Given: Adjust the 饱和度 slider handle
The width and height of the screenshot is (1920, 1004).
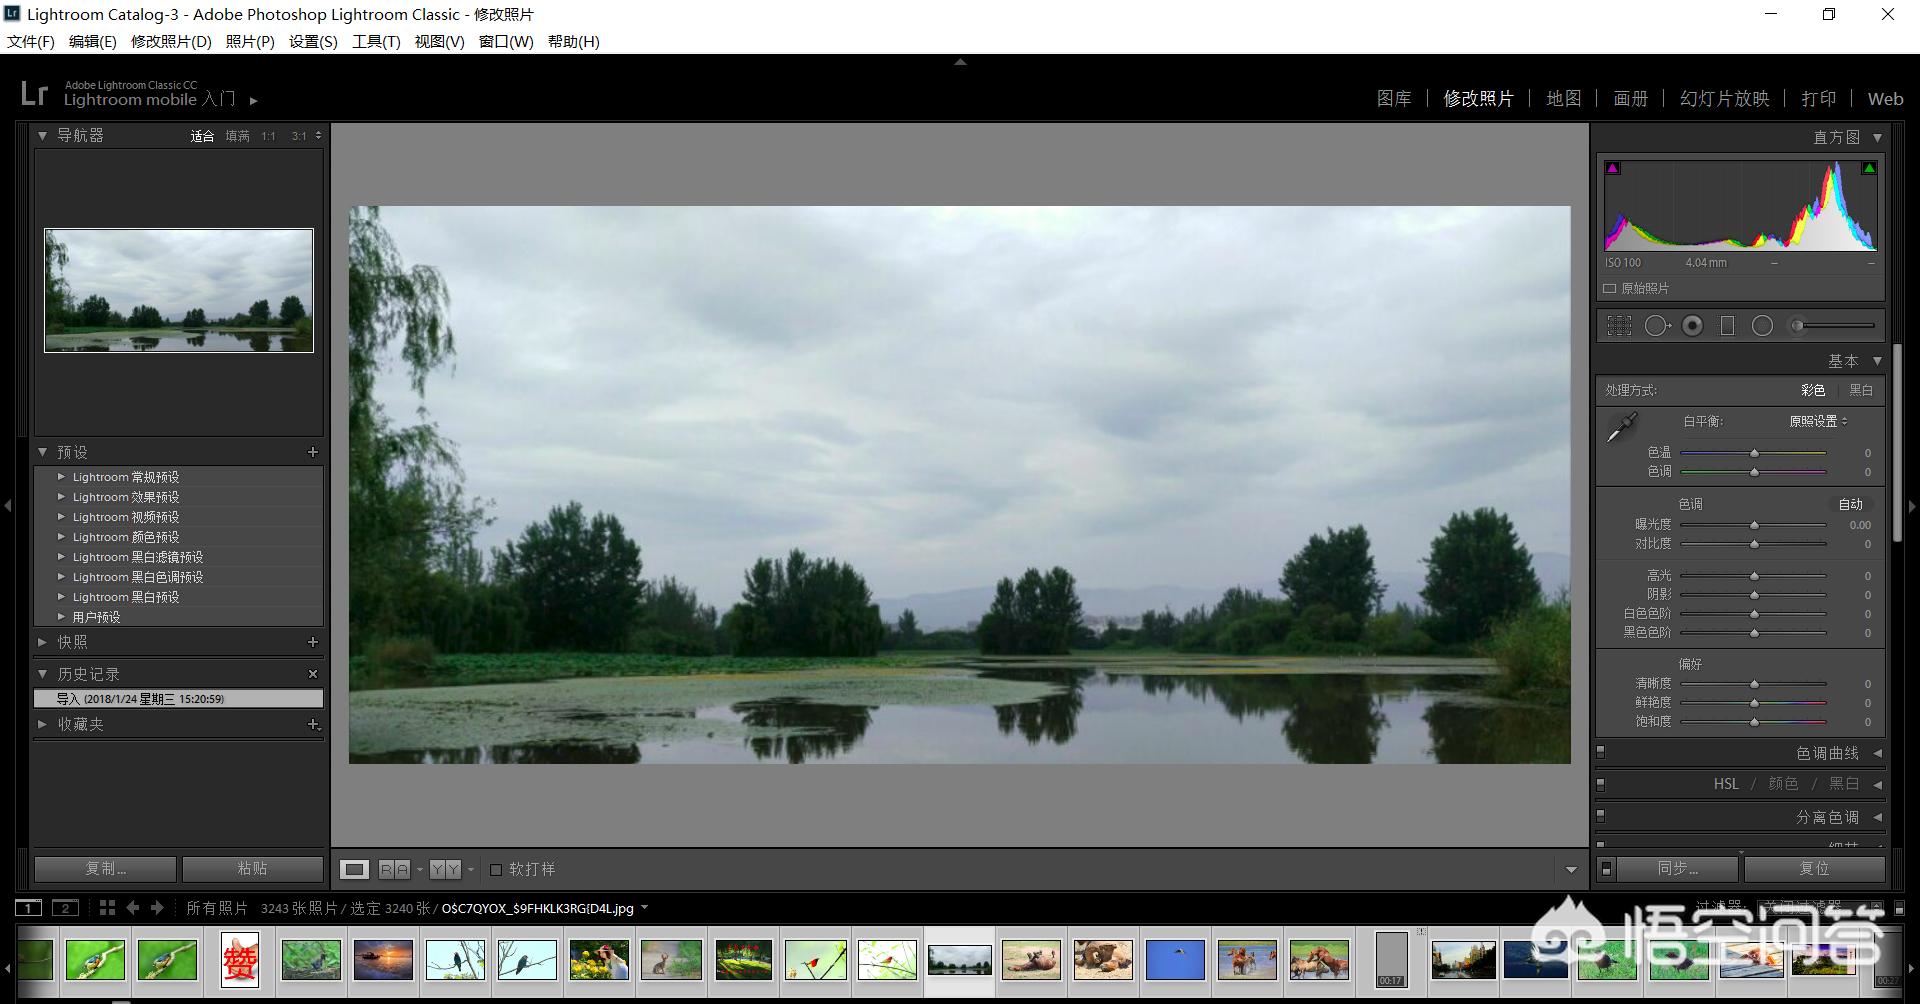Looking at the screenshot, I should tap(1754, 721).
